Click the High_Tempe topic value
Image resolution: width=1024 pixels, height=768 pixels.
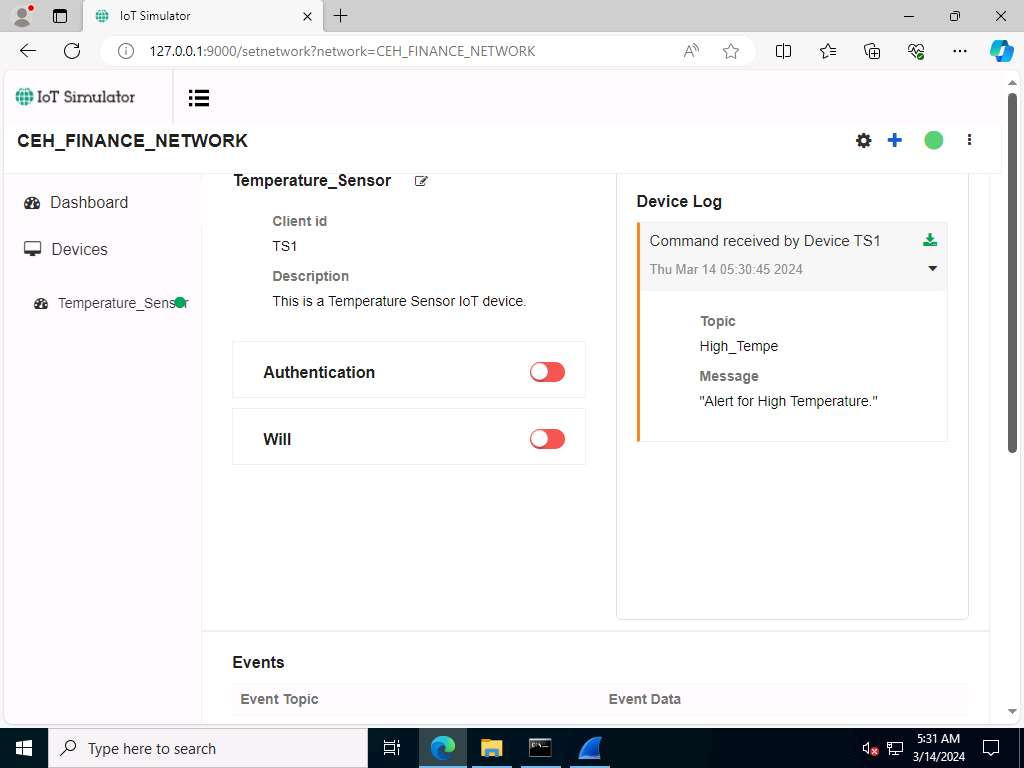739,346
